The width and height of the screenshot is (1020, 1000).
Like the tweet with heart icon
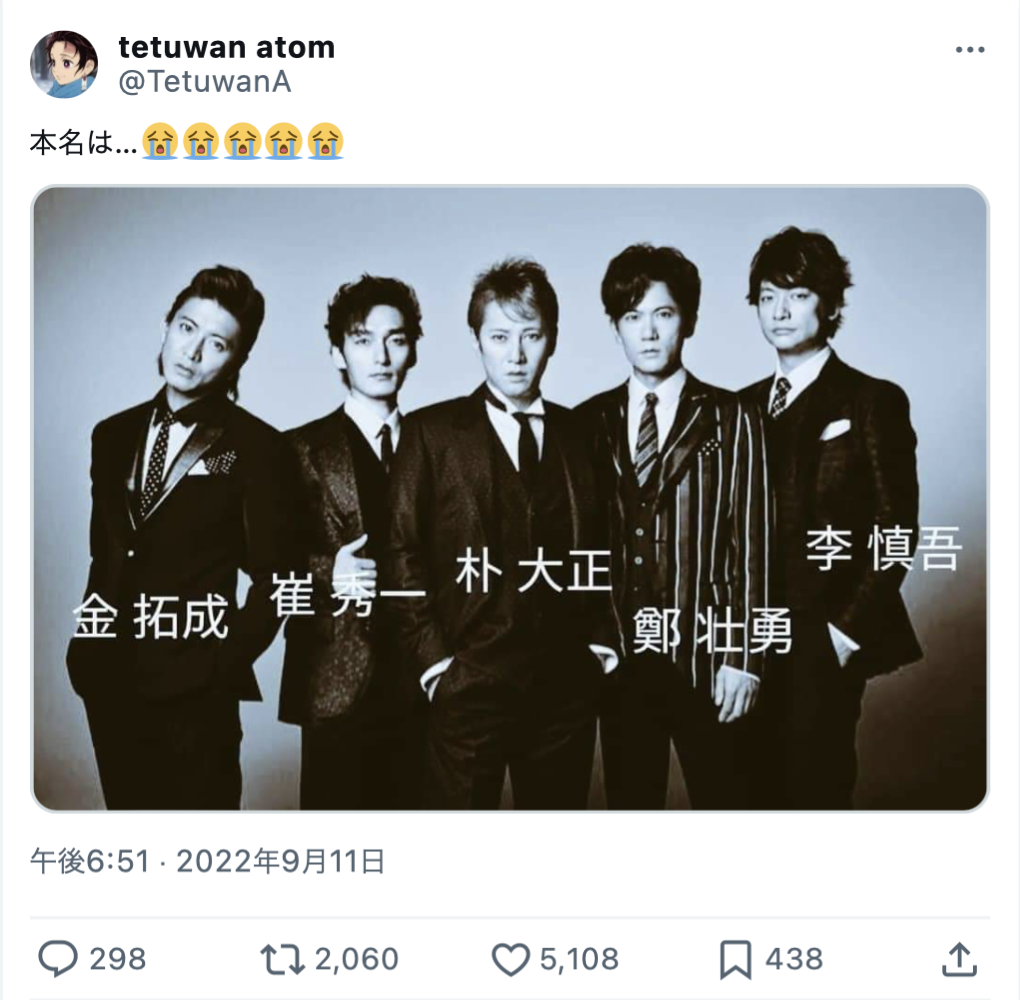point(511,960)
